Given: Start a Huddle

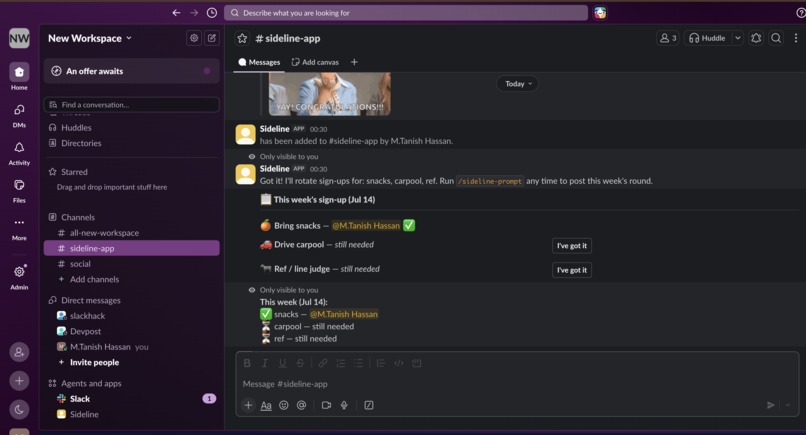Looking at the screenshot, I should tap(707, 38).
